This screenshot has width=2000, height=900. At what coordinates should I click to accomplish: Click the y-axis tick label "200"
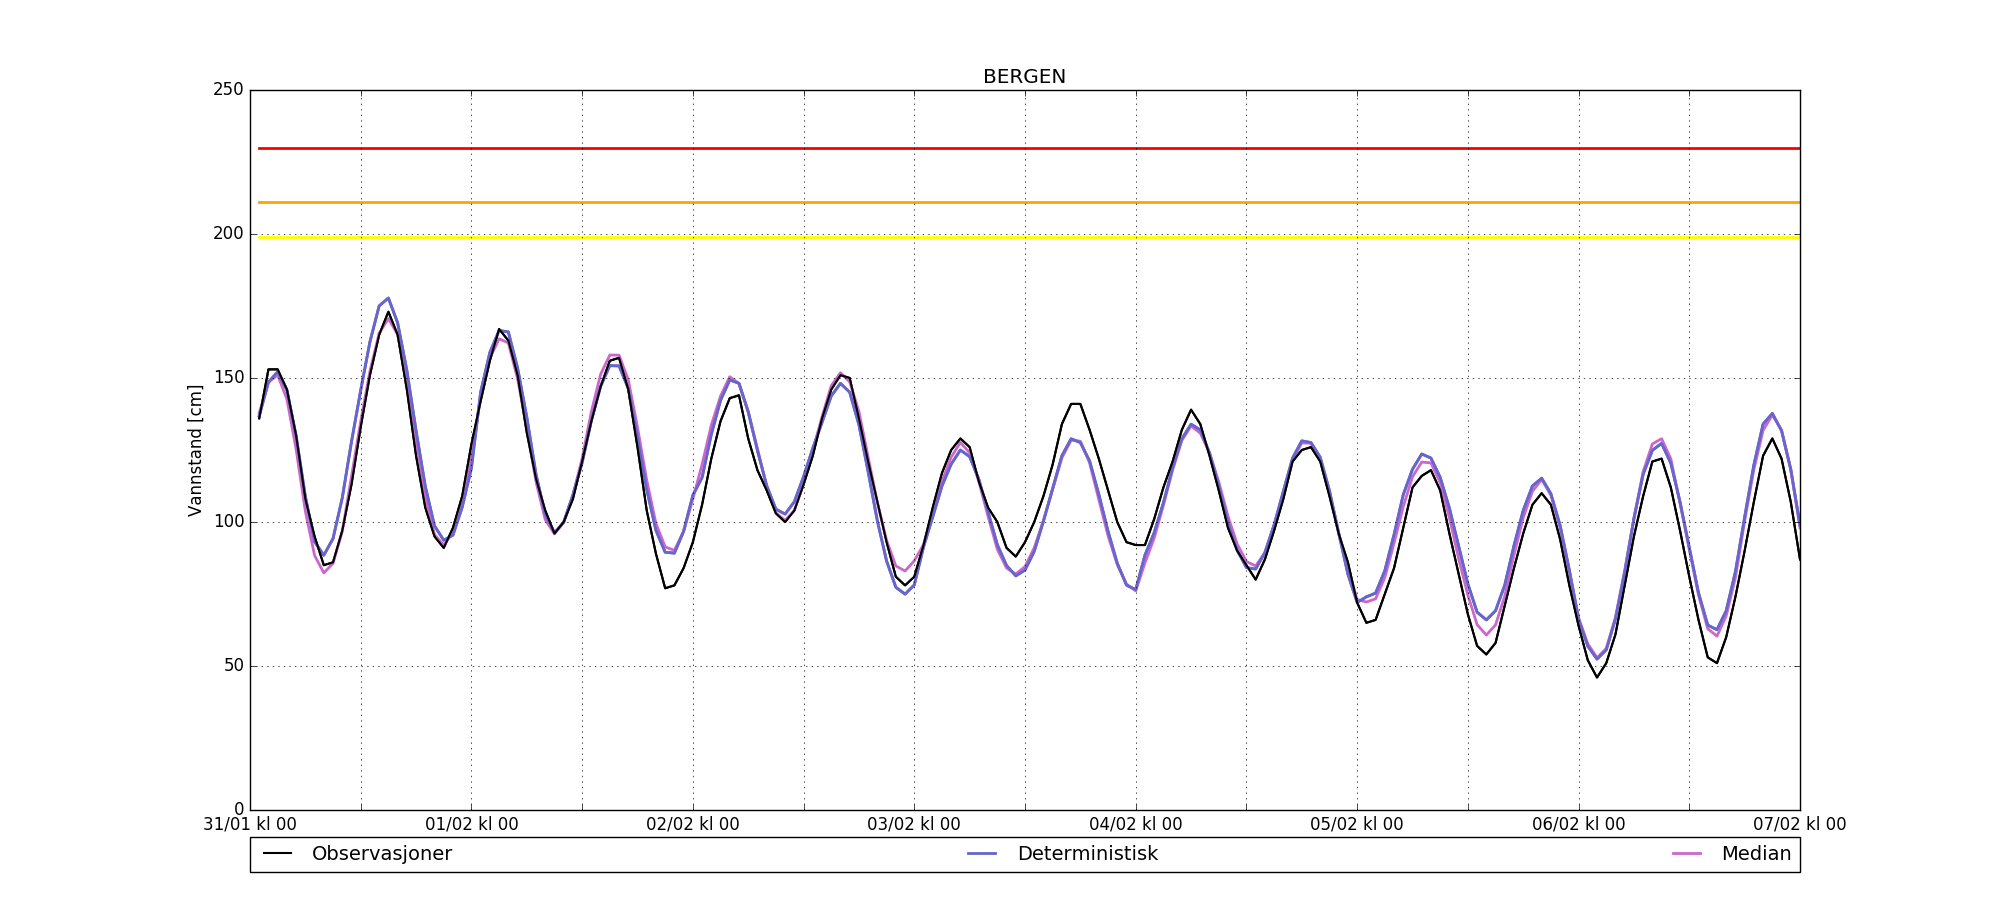pos(228,234)
